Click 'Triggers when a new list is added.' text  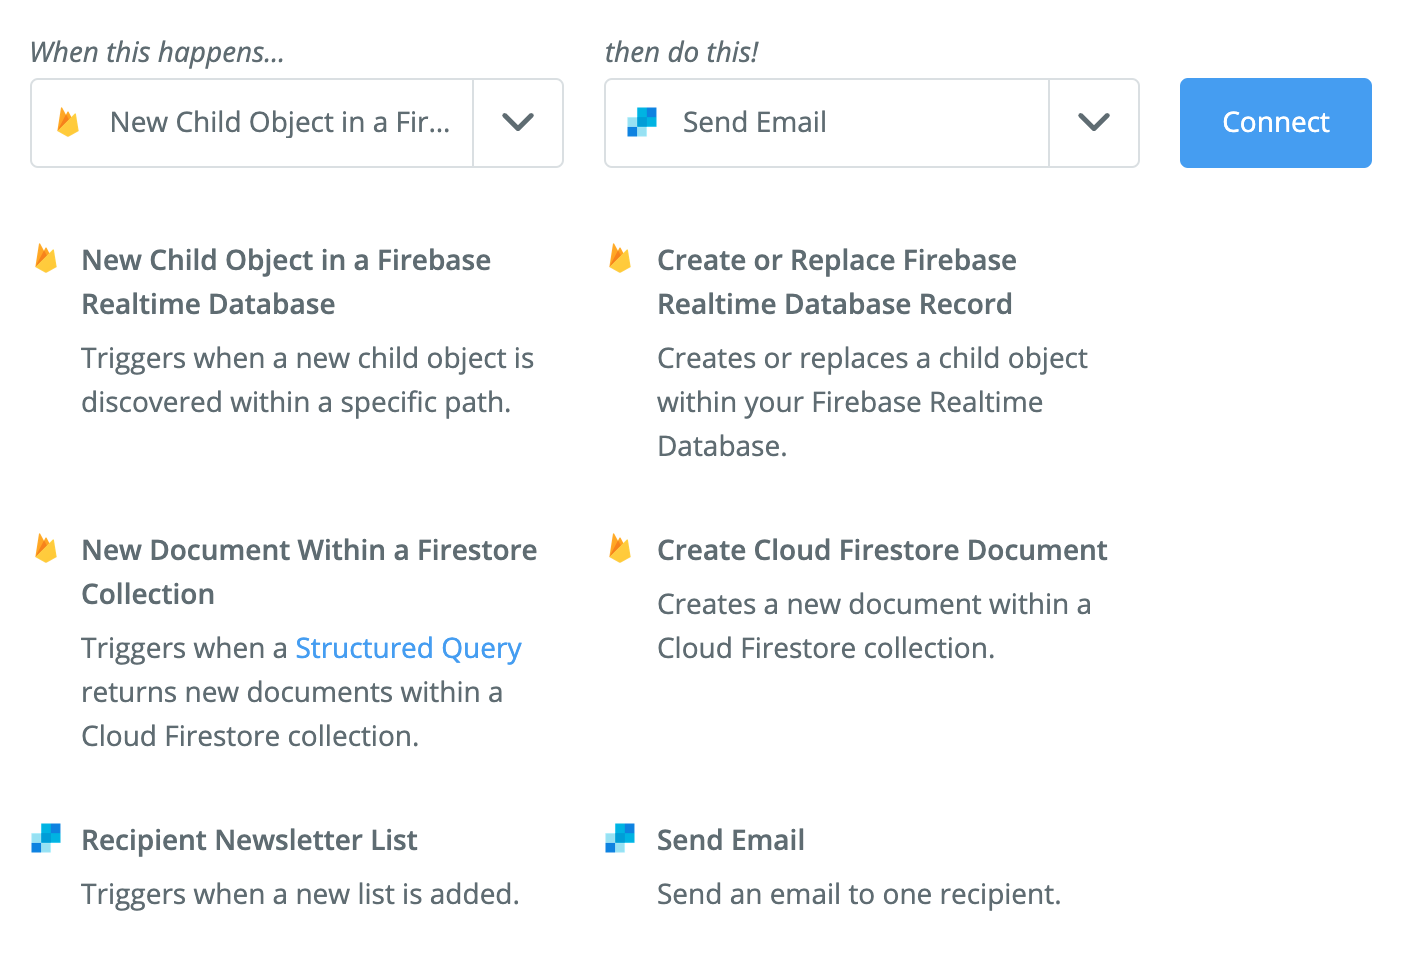300,894
